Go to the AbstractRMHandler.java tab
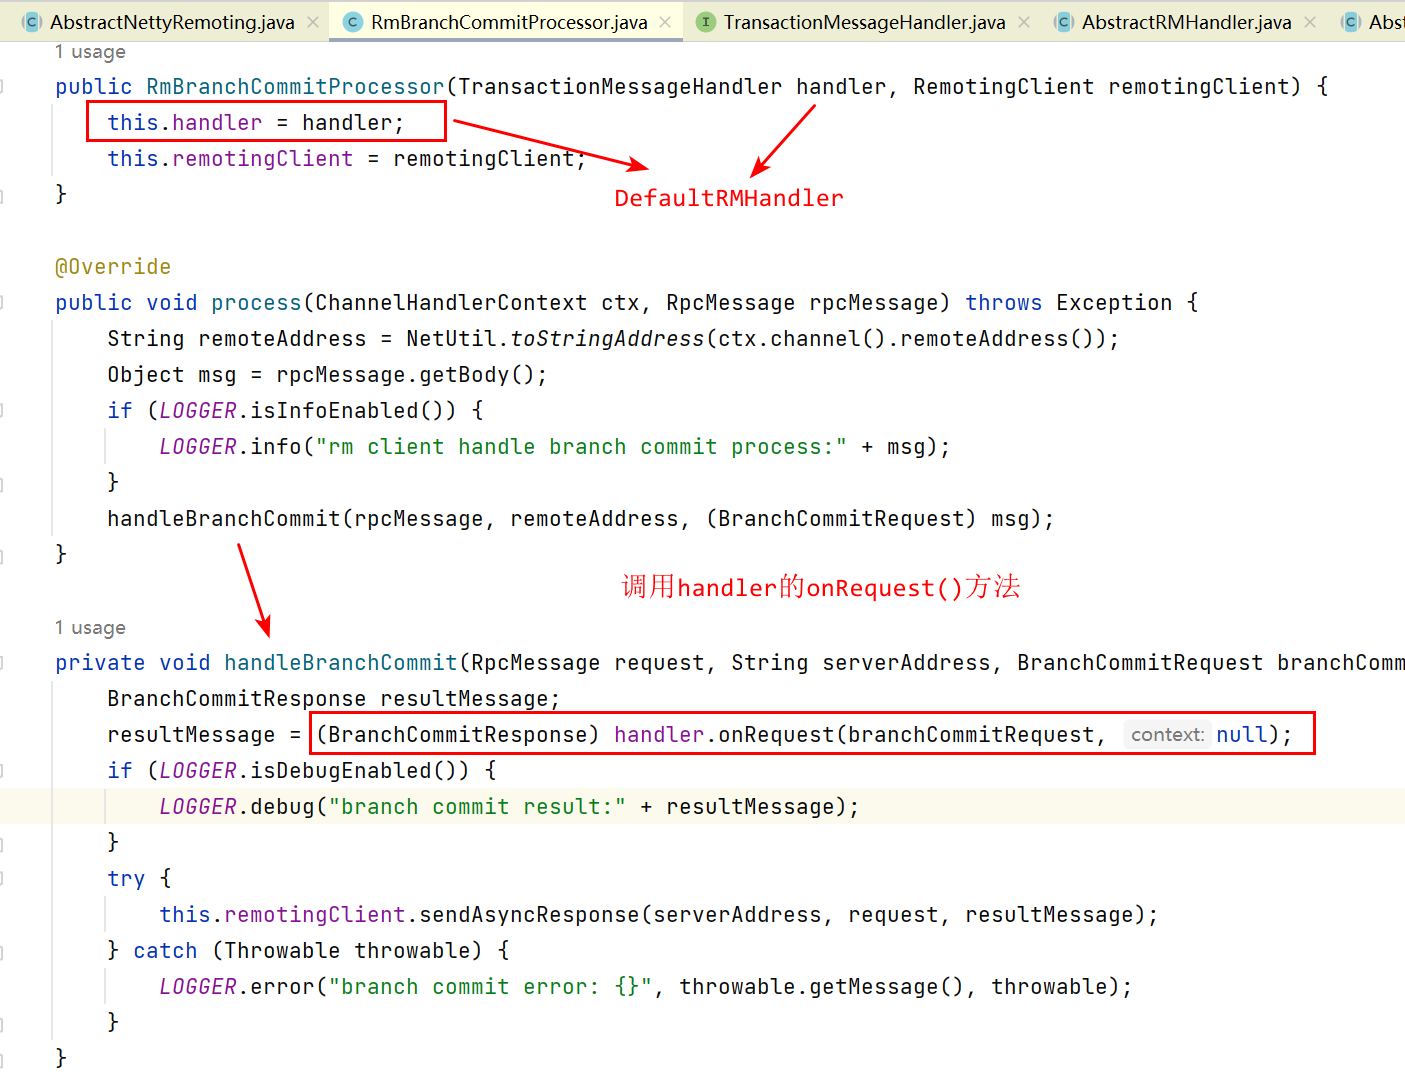Screen dimensions: 1405x1083 [x=1186, y=22]
